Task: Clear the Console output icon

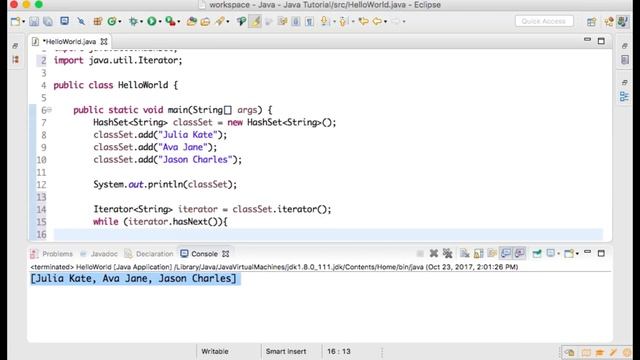Action: tap(464, 253)
